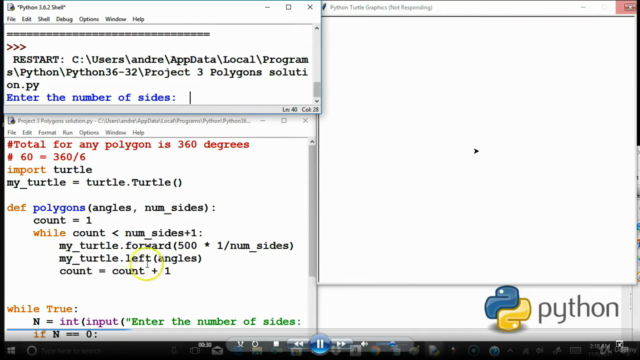Viewport: 640px width, 360px height.
Task: Close the Python Turtle Graphics window
Action: (x=630, y=7)
